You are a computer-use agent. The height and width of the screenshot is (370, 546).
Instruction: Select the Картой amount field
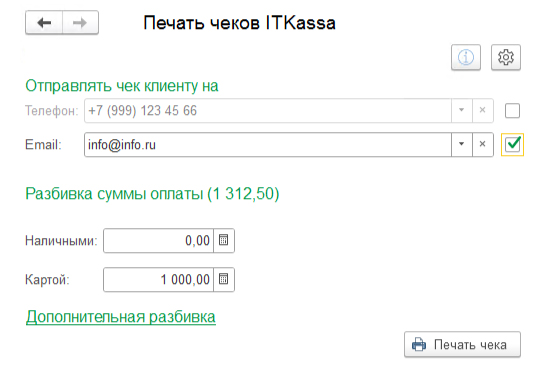coord(158,279)
